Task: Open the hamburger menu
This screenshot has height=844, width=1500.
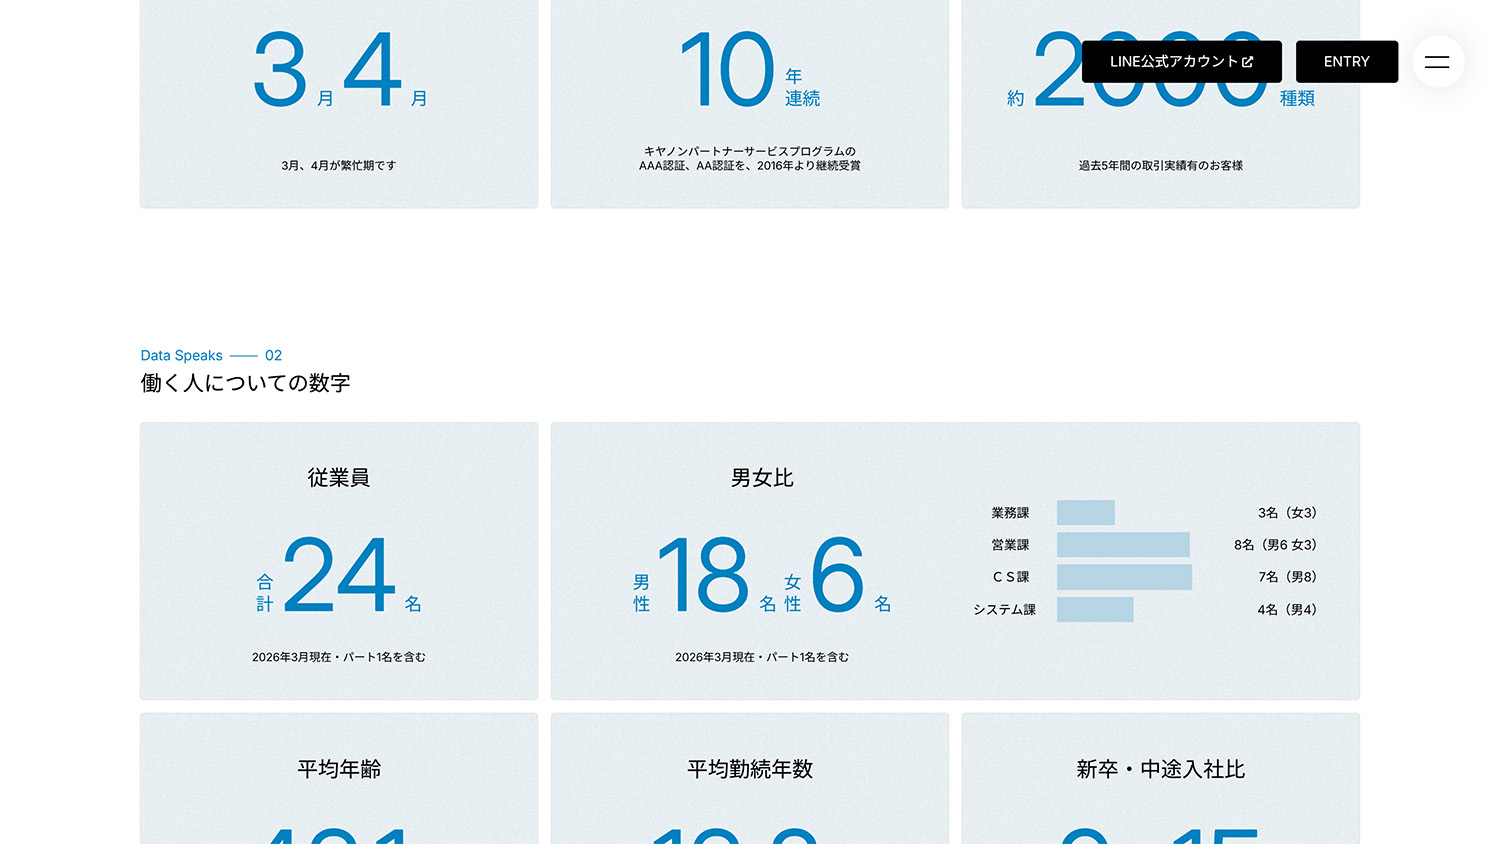Action: click(x=1437, y=62)
